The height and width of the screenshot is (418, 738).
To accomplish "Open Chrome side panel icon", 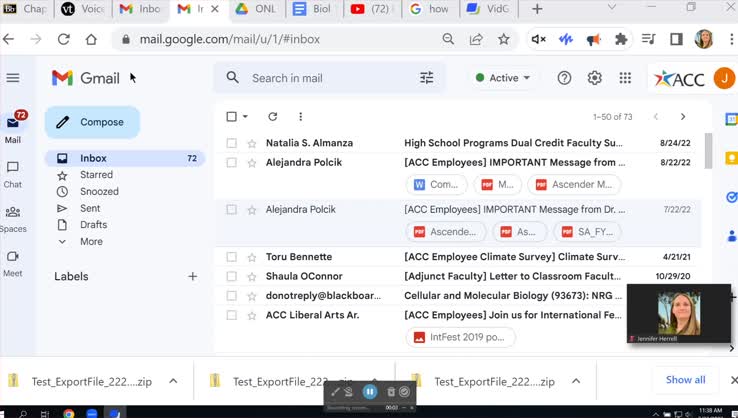I will (676, 39).
